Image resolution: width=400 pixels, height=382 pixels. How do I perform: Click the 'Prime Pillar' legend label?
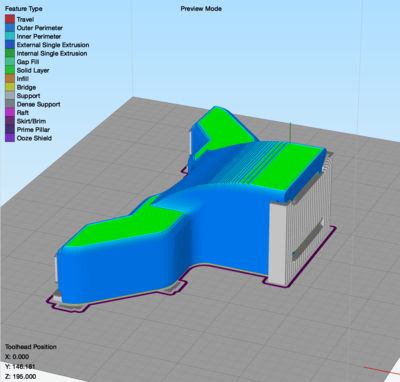coord(33,130)
